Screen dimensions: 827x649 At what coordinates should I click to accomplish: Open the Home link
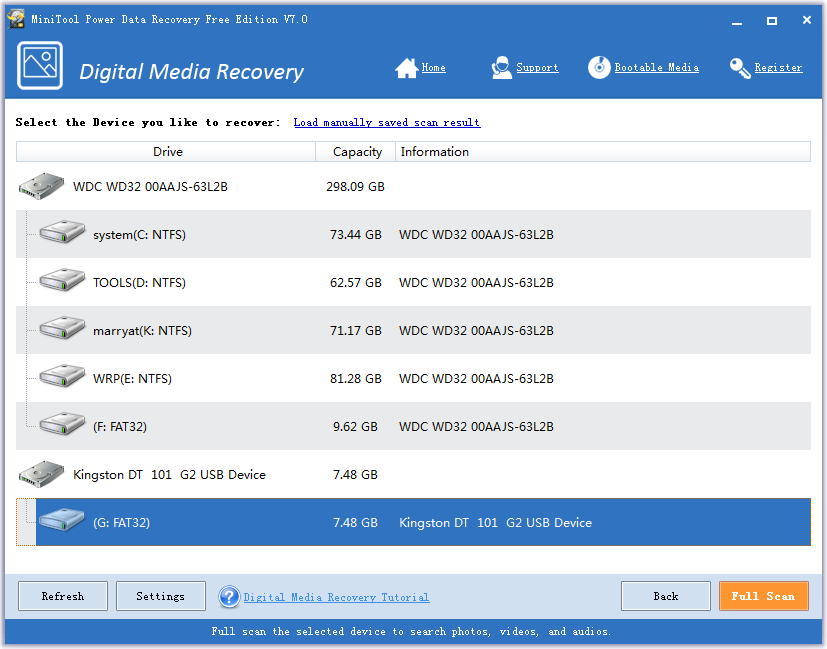434,67
